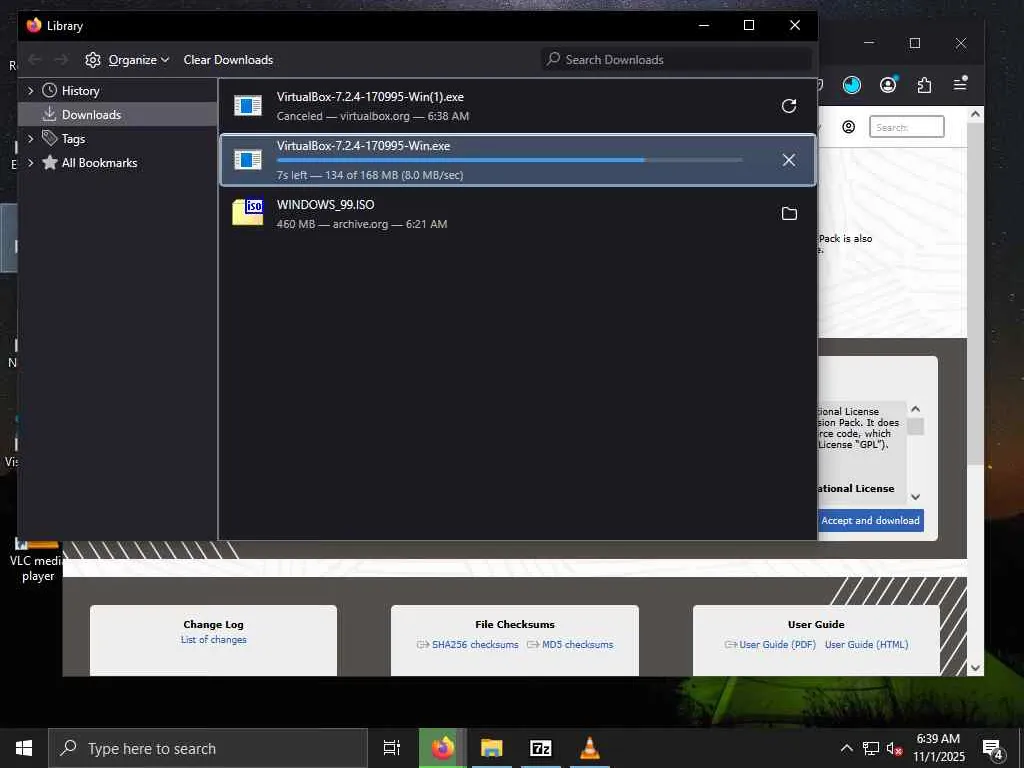This screenshot has width=1024, height=768.
Task: Open Firefox account icon in browser toolbar
Action: click(888, 85)
